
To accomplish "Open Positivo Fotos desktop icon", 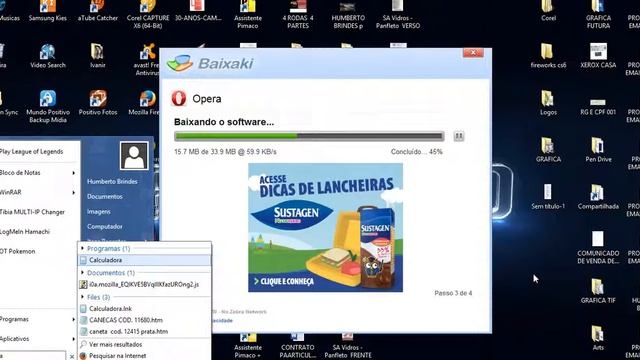I will (x=98, y=103).
